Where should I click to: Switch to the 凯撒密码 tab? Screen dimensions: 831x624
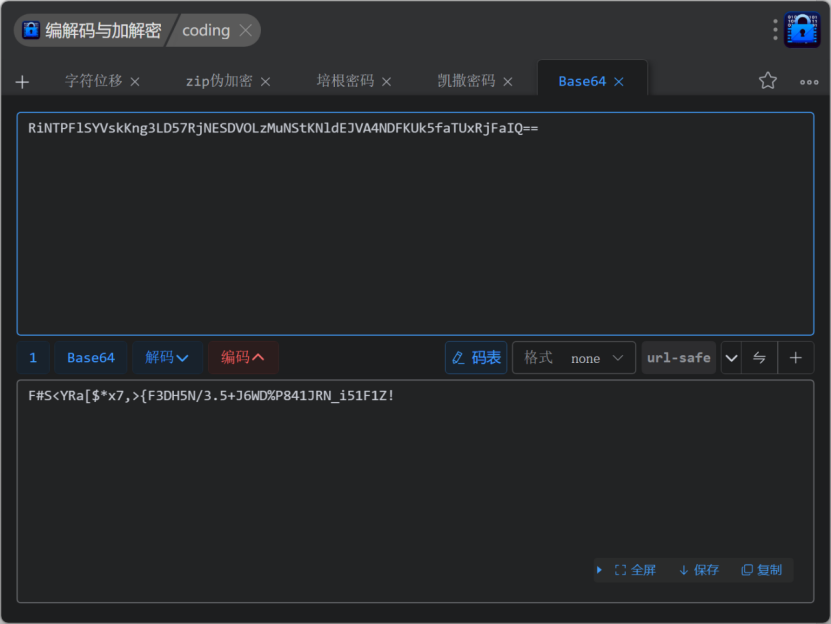coord(466,81)
